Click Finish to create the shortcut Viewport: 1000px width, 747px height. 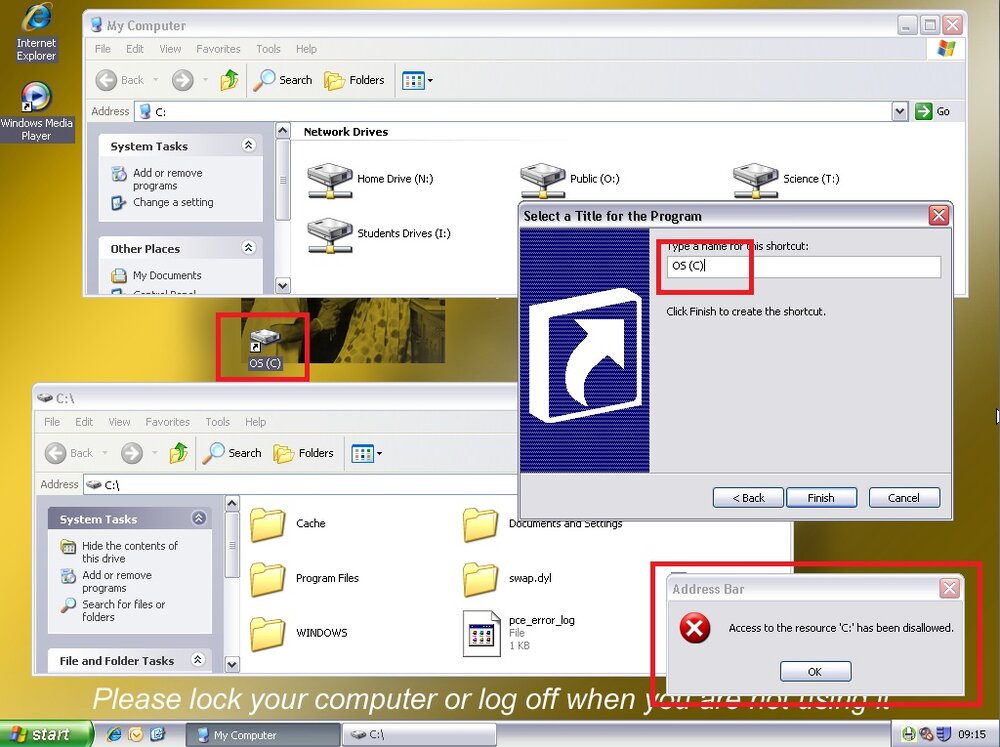point(821,498)
